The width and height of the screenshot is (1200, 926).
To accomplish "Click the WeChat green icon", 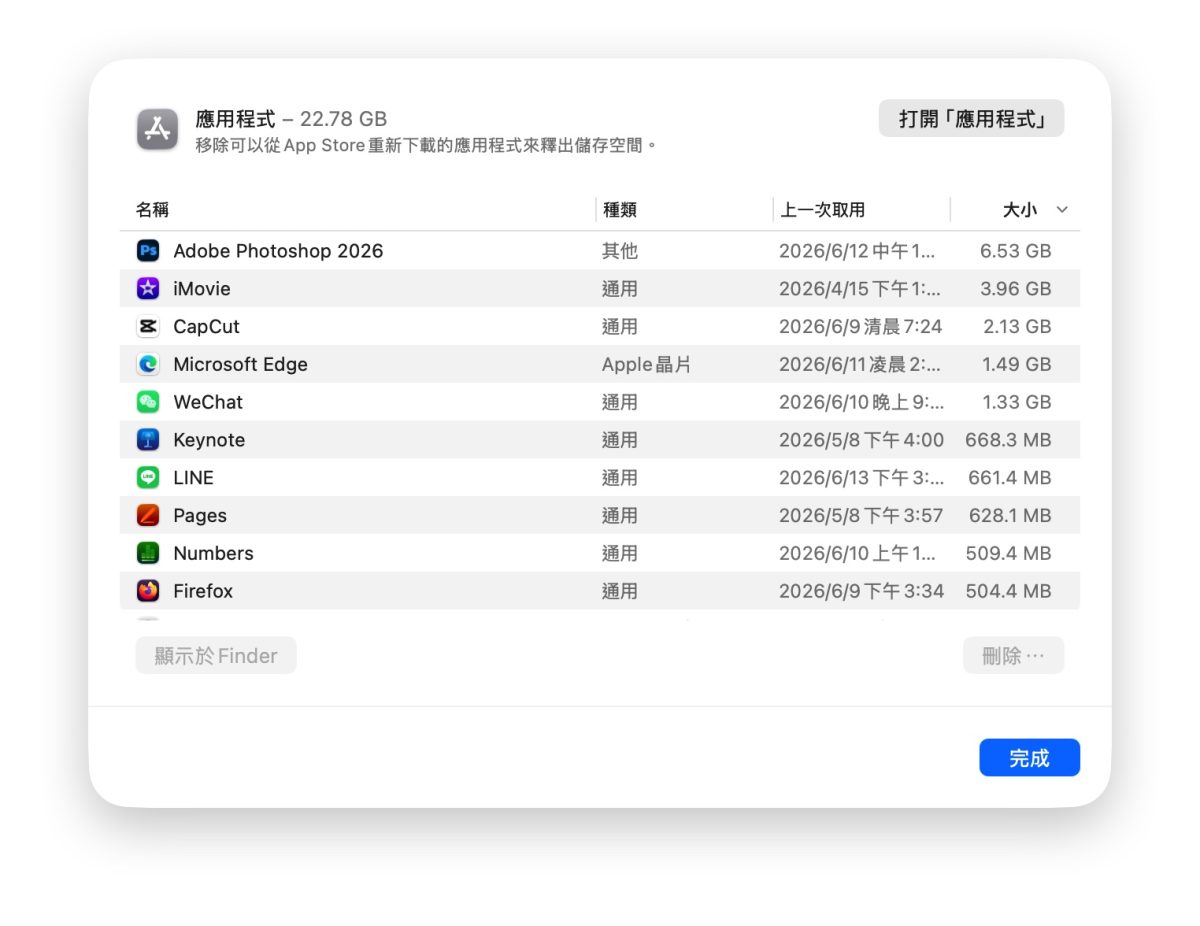I will [x=148, y=402].
